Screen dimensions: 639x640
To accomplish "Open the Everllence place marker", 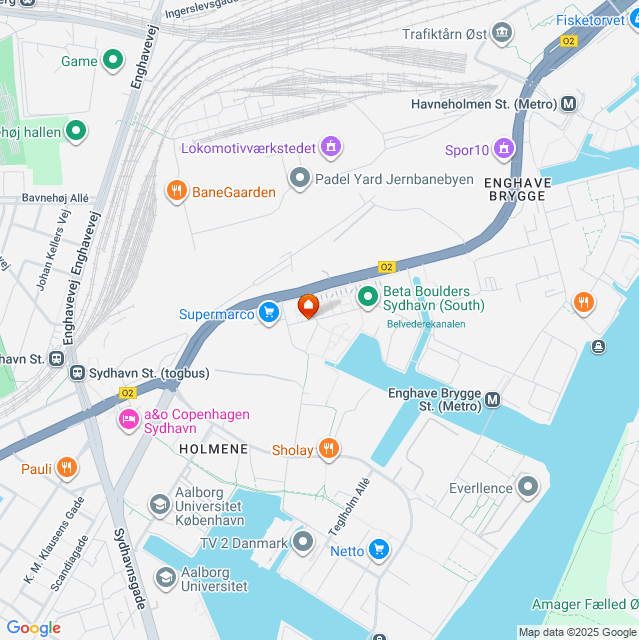I will pos(528,487).
